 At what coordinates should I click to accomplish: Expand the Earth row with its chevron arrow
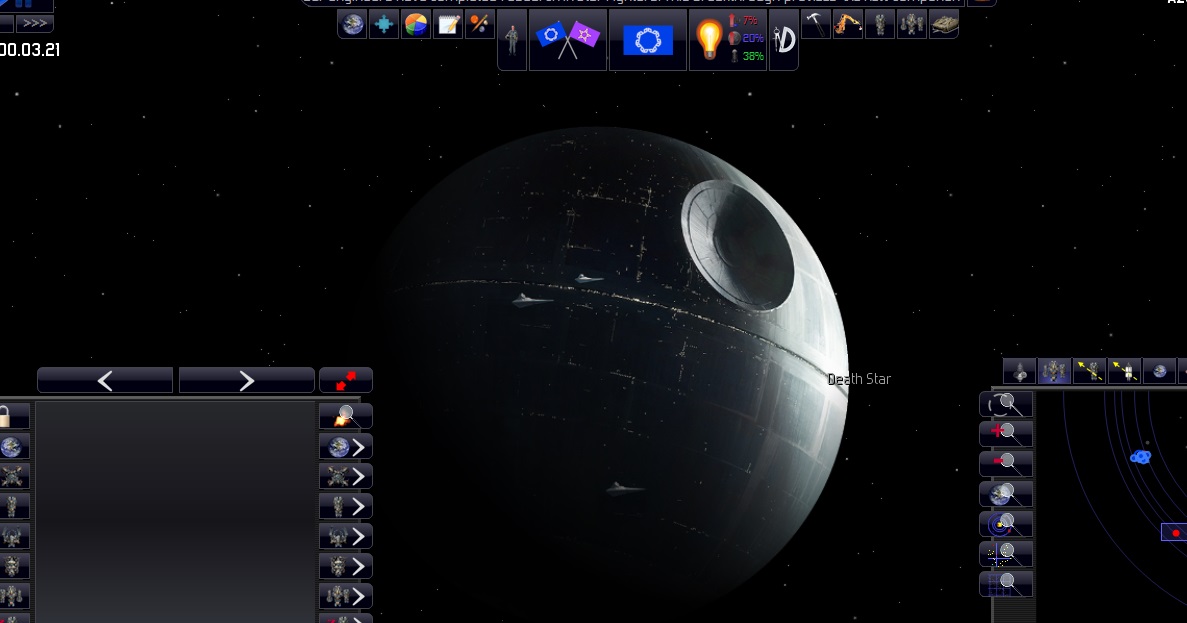(x=358, y=447)
